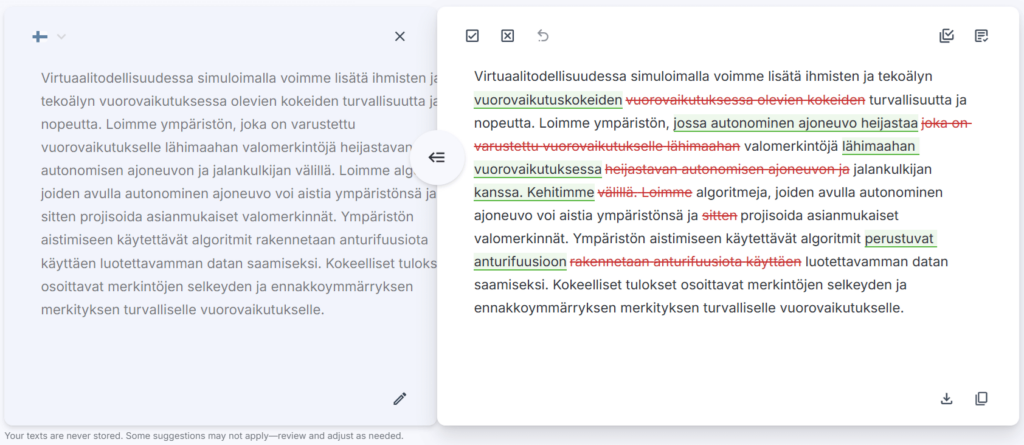Click struck-through "vuorovaikutuksessa olevien kokeiden"
The height and width of the screenshot is (445, 1024).
[745, 100]
